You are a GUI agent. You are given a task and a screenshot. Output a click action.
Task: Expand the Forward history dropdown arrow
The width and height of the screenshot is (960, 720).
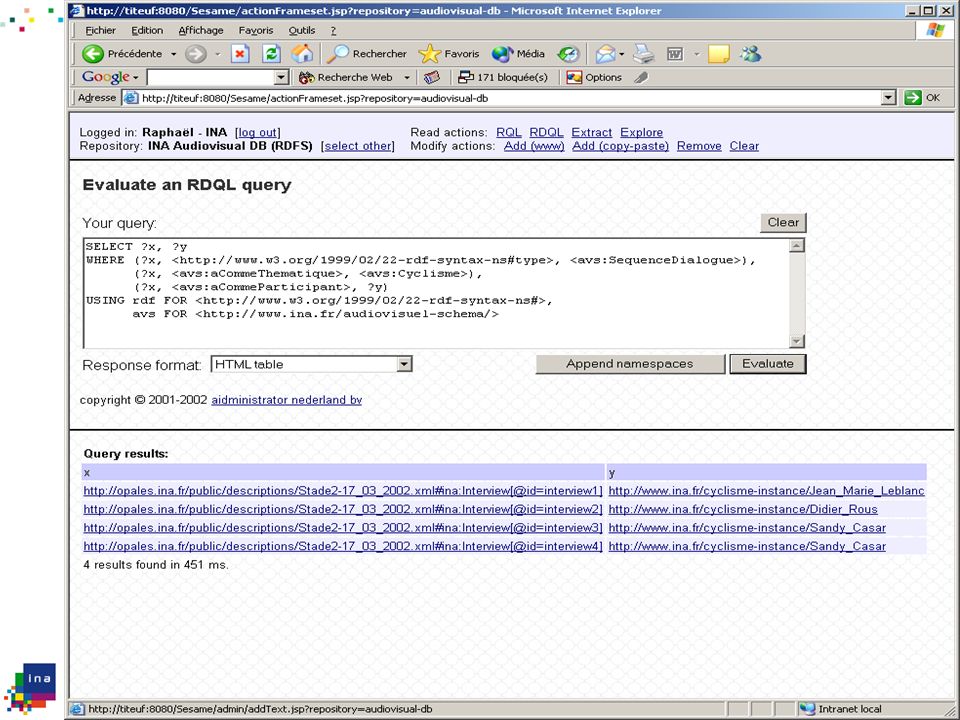coord(217,54)
